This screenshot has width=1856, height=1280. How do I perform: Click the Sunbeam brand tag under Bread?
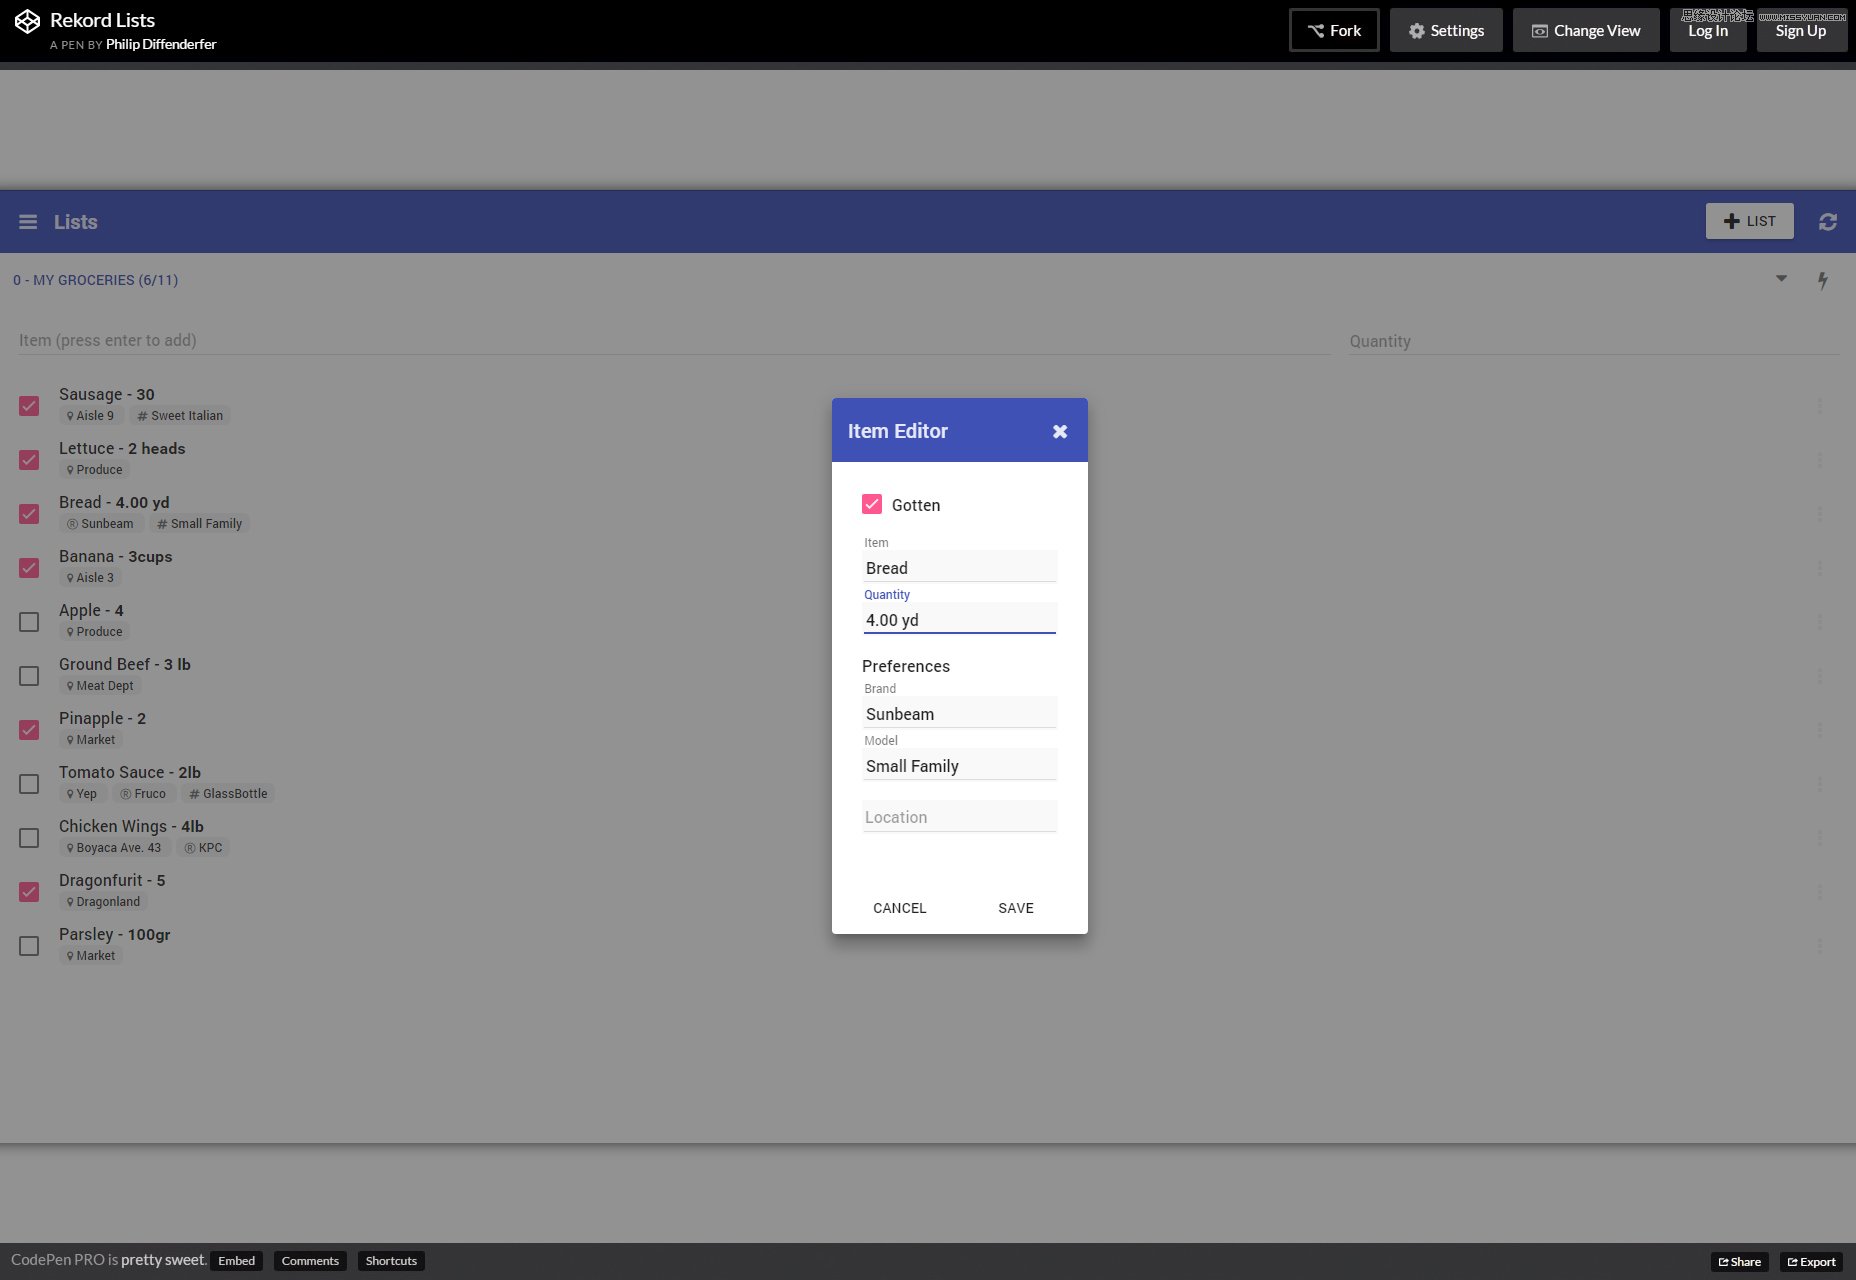pyautogui.click(x=100, y=524)
